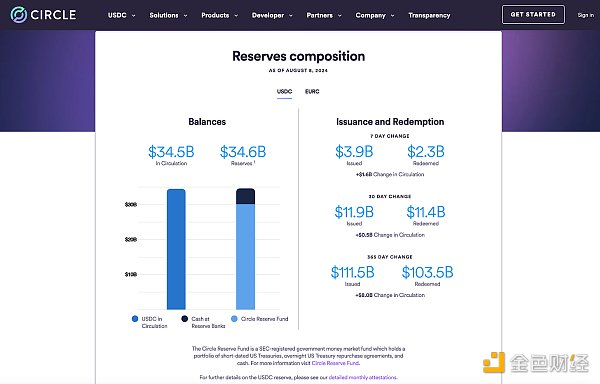Select the USDC reserves tab
Image resolution: width=600 pixels, height=384 pixels.
pos(284,91)
